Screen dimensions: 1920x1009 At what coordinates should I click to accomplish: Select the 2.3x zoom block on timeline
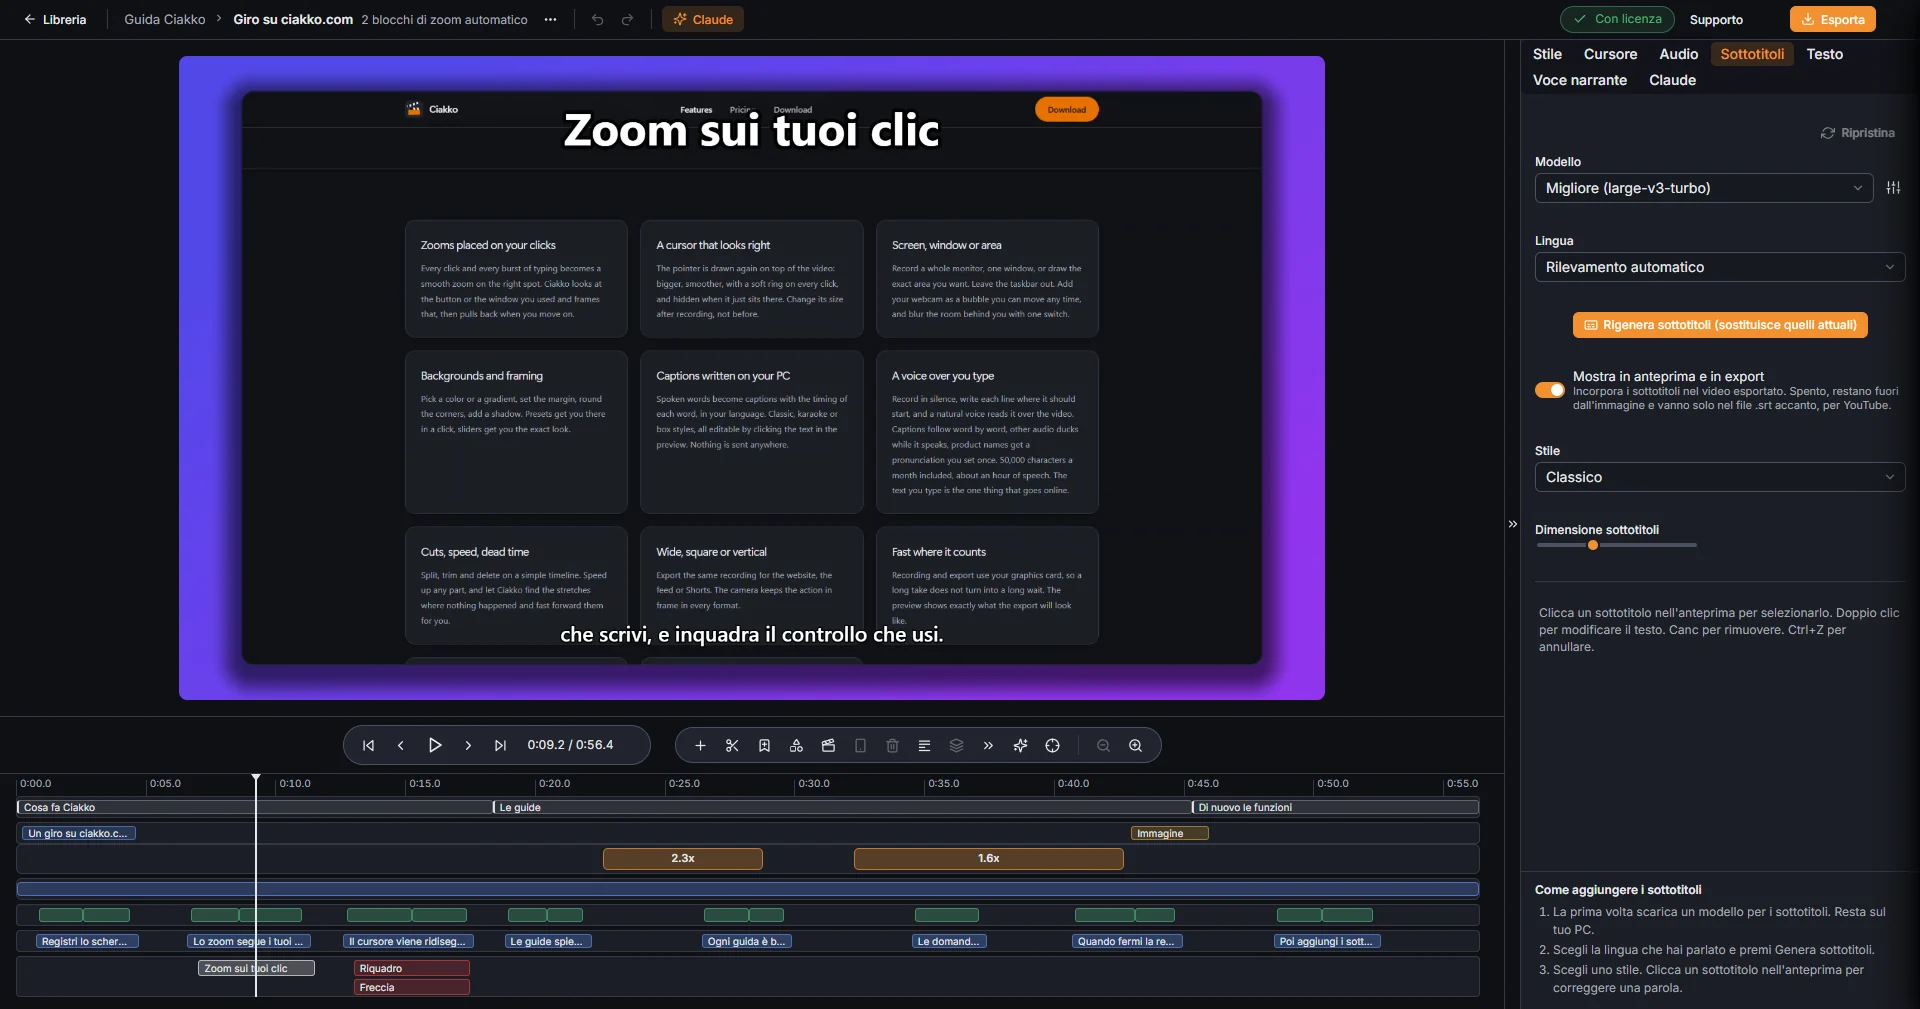pos(683,859)
